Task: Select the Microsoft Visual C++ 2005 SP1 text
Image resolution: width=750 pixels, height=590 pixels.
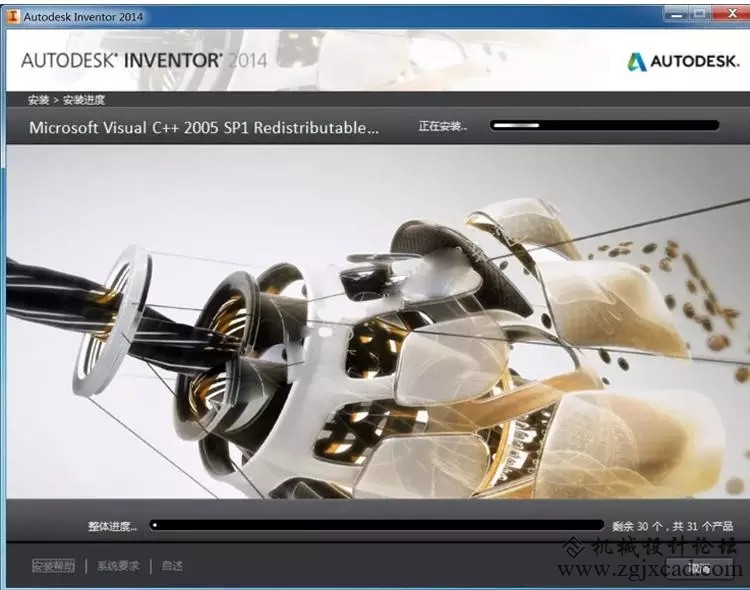Action: click(x=204, y=128)
